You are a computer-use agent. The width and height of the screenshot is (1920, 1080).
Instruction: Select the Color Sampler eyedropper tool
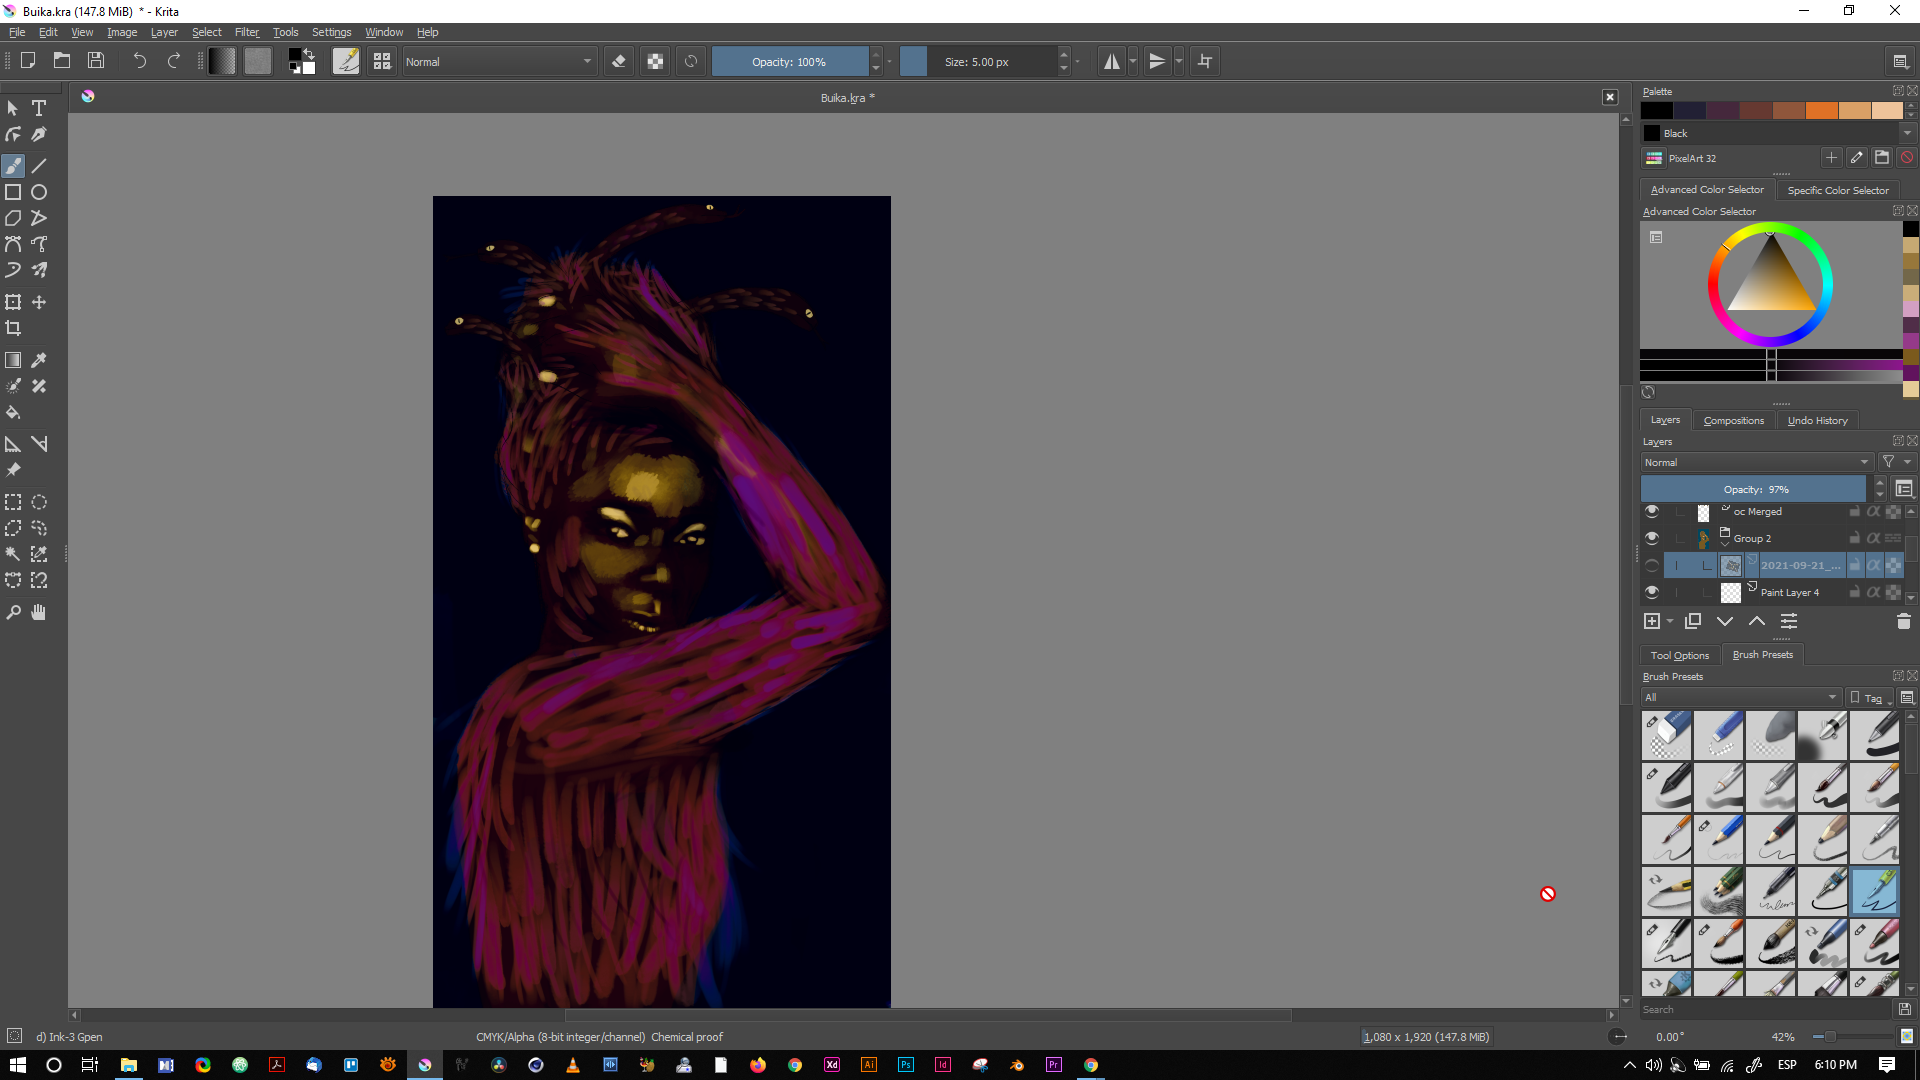[39, 360]
